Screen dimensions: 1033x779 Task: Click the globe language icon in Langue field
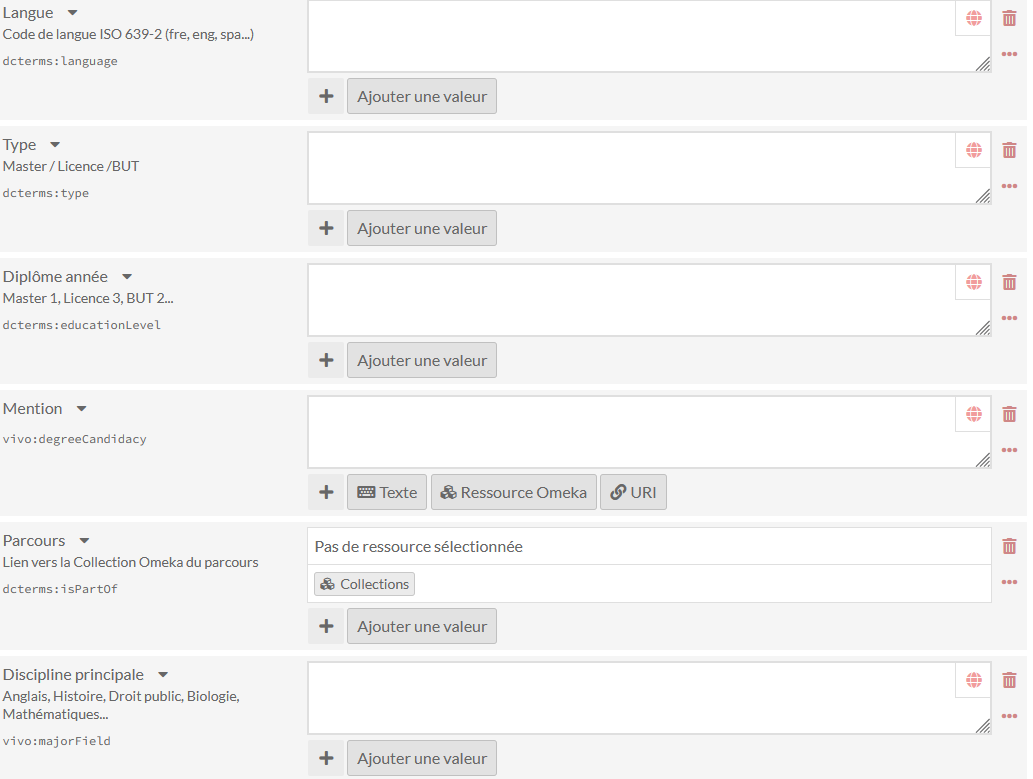tap(974, 18)
